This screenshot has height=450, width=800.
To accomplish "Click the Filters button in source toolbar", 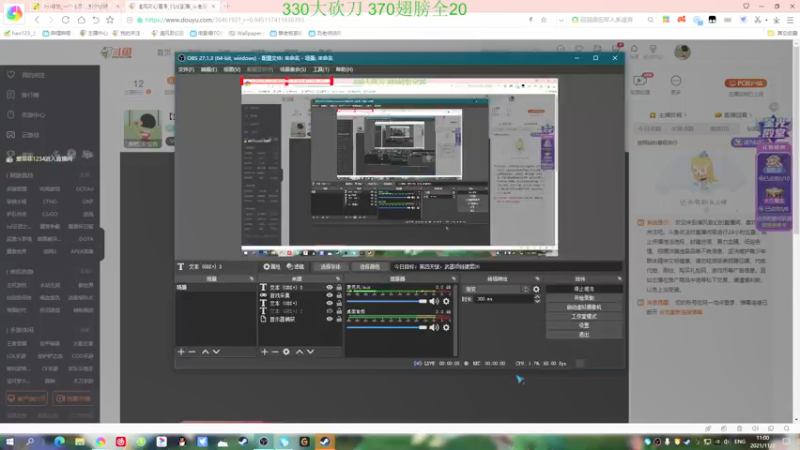I will 295,266.
